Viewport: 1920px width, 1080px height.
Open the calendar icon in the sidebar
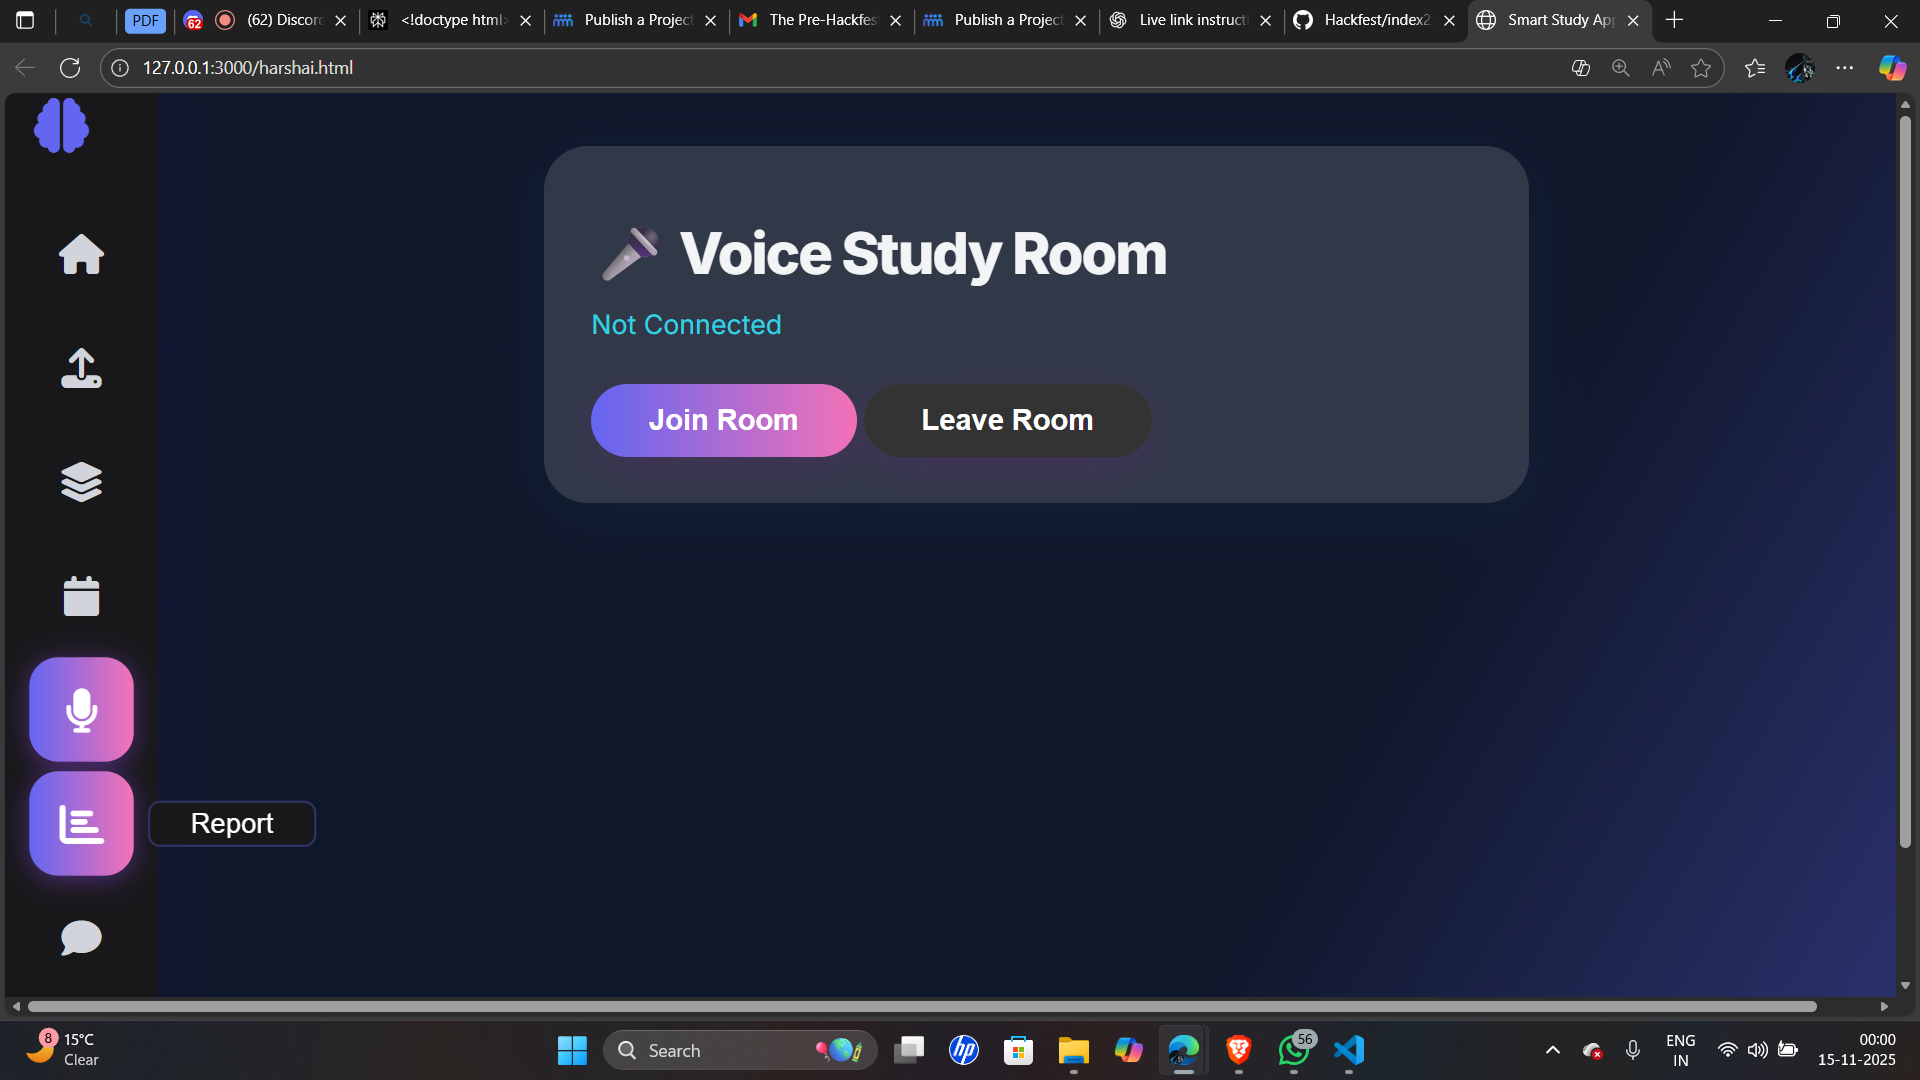click(x=81, y=595)
